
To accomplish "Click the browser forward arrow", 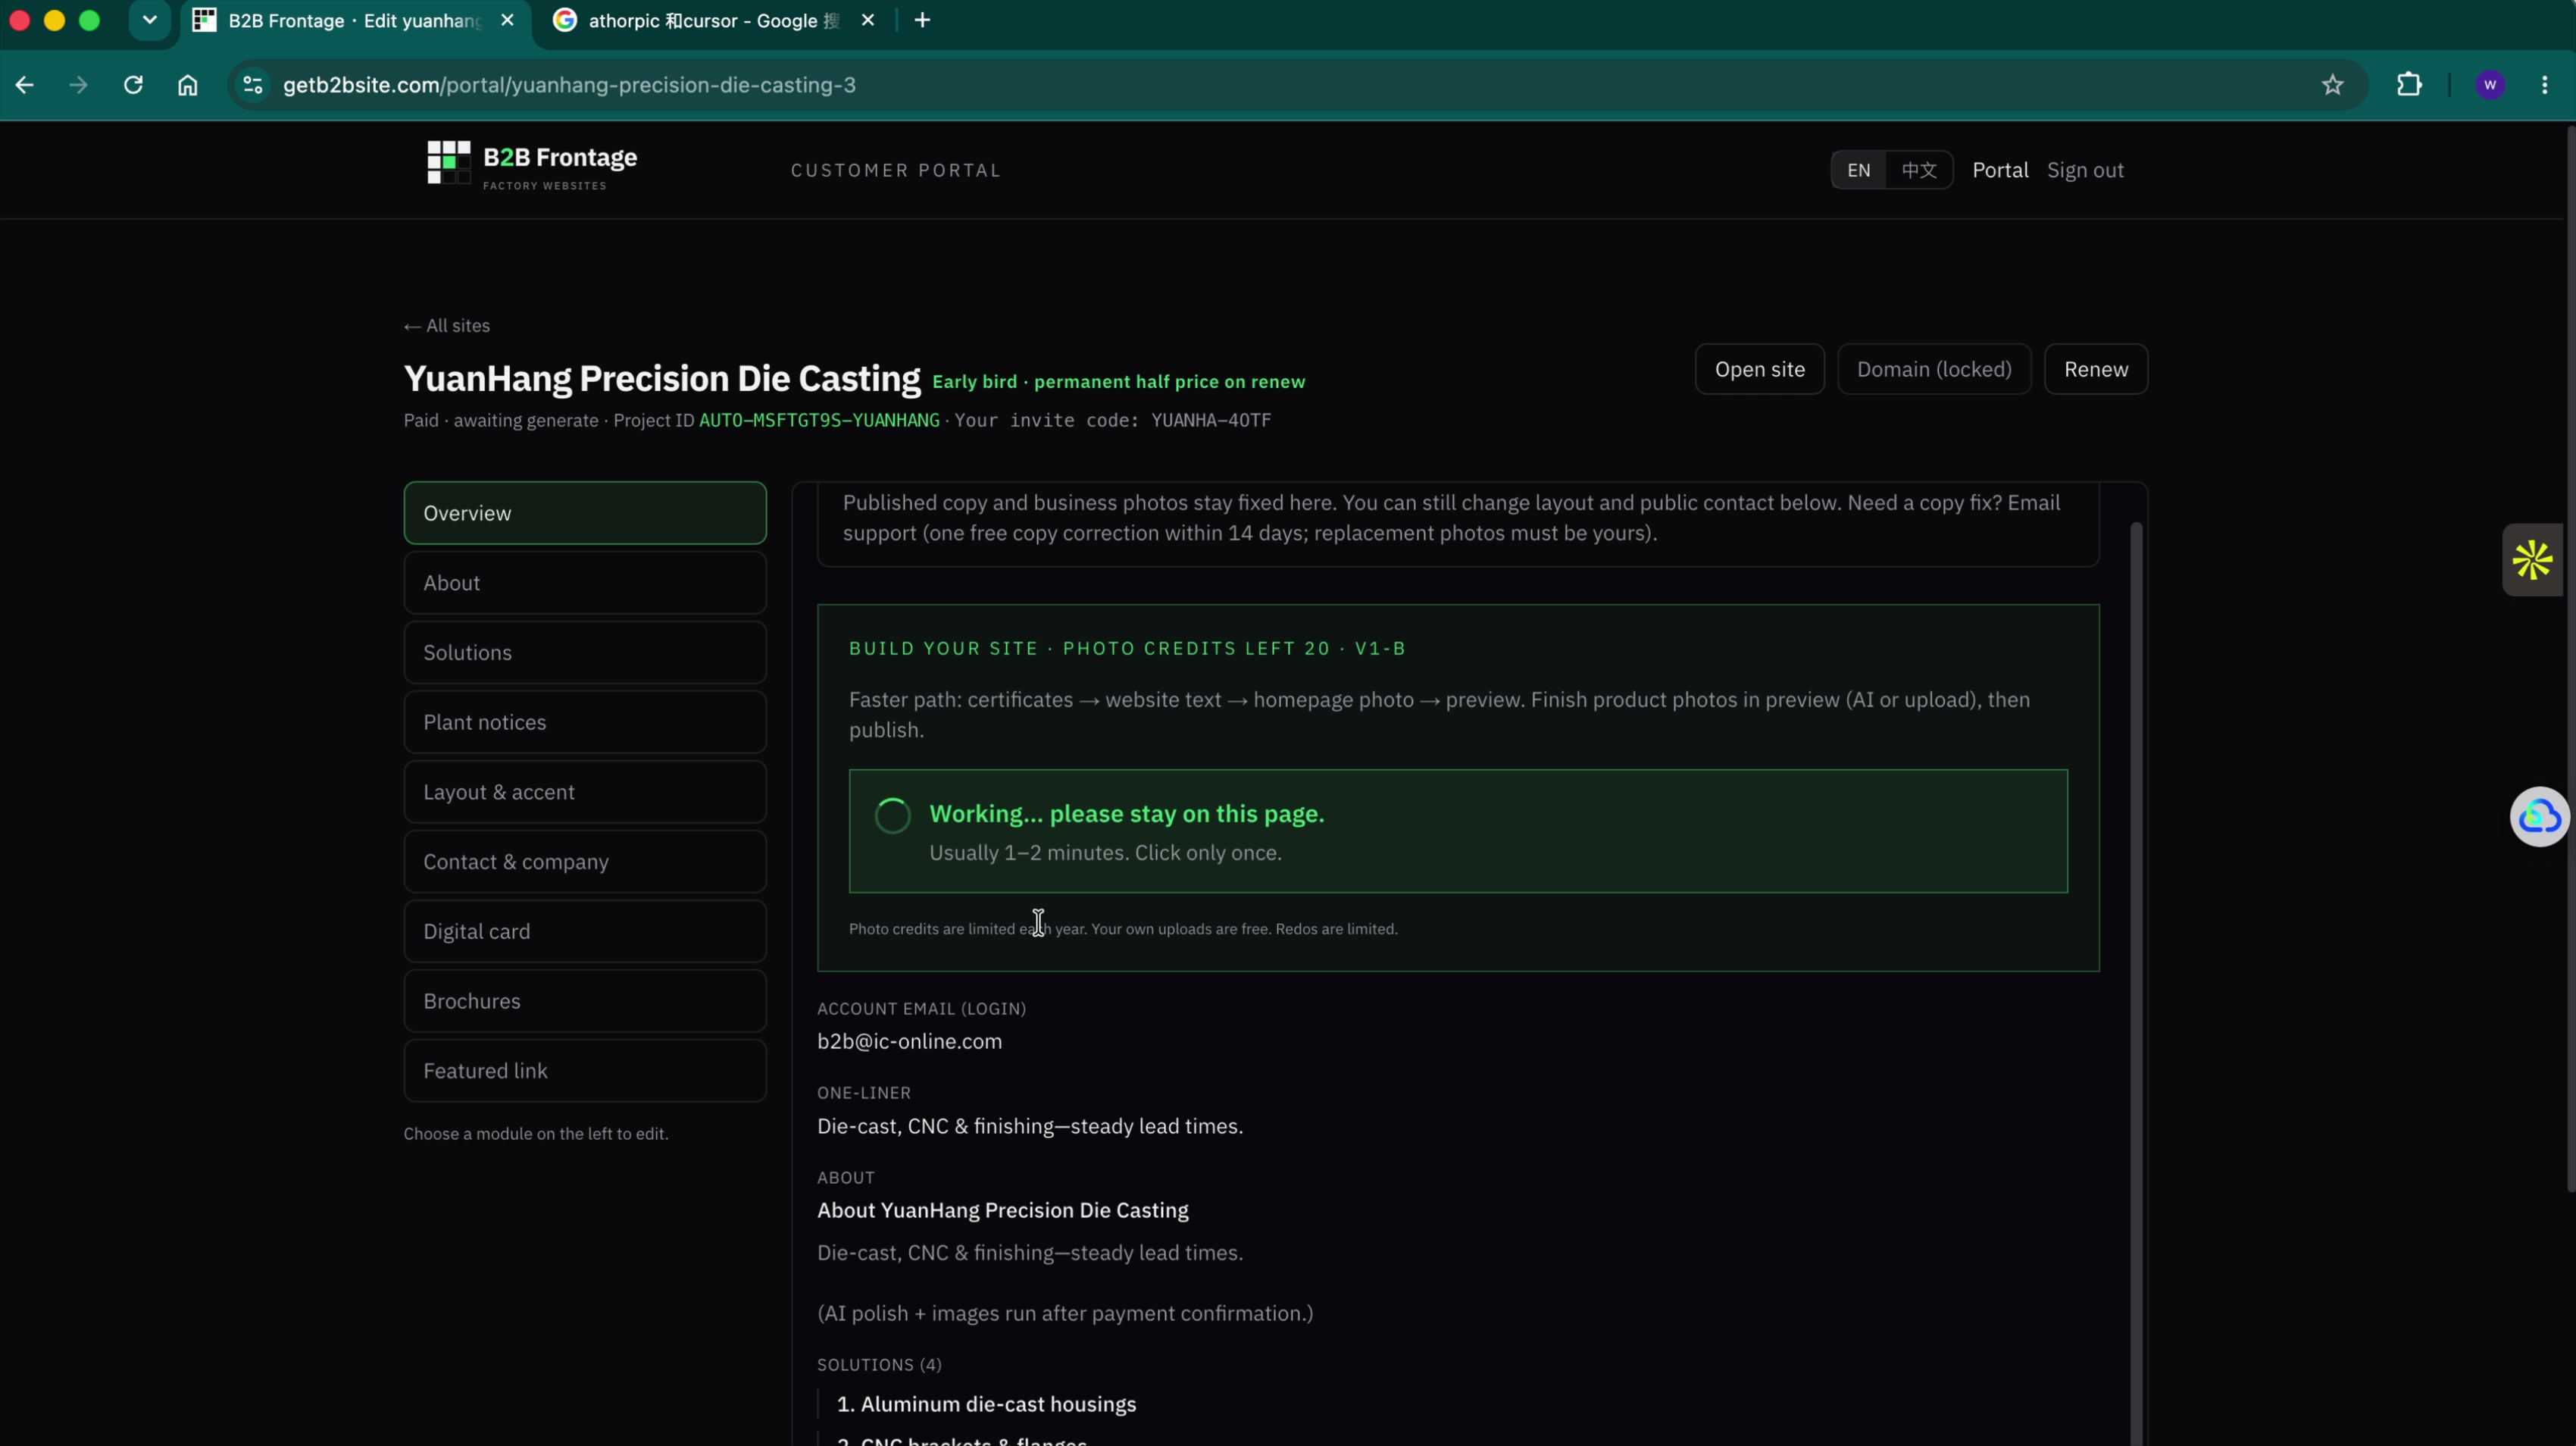I will (78, 85).
